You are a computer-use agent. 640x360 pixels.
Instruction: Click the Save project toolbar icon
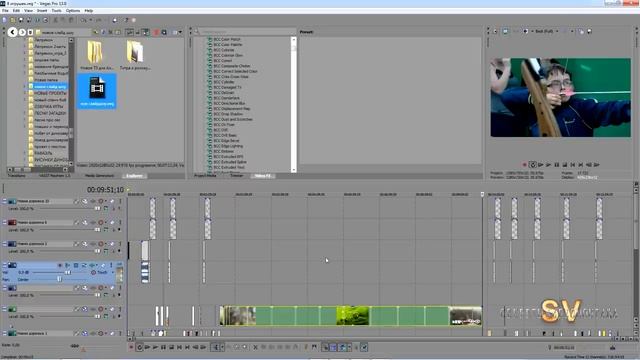pos(21,20)
